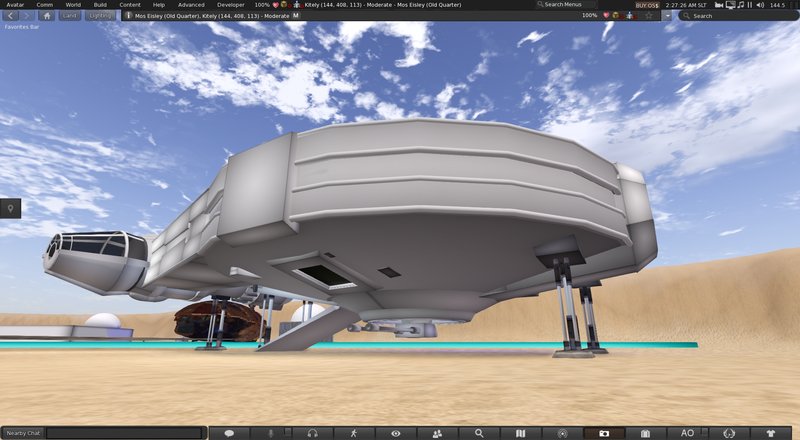Open the Help menu
The height and width of the screenshot is (440, 800).
[159, 5]
